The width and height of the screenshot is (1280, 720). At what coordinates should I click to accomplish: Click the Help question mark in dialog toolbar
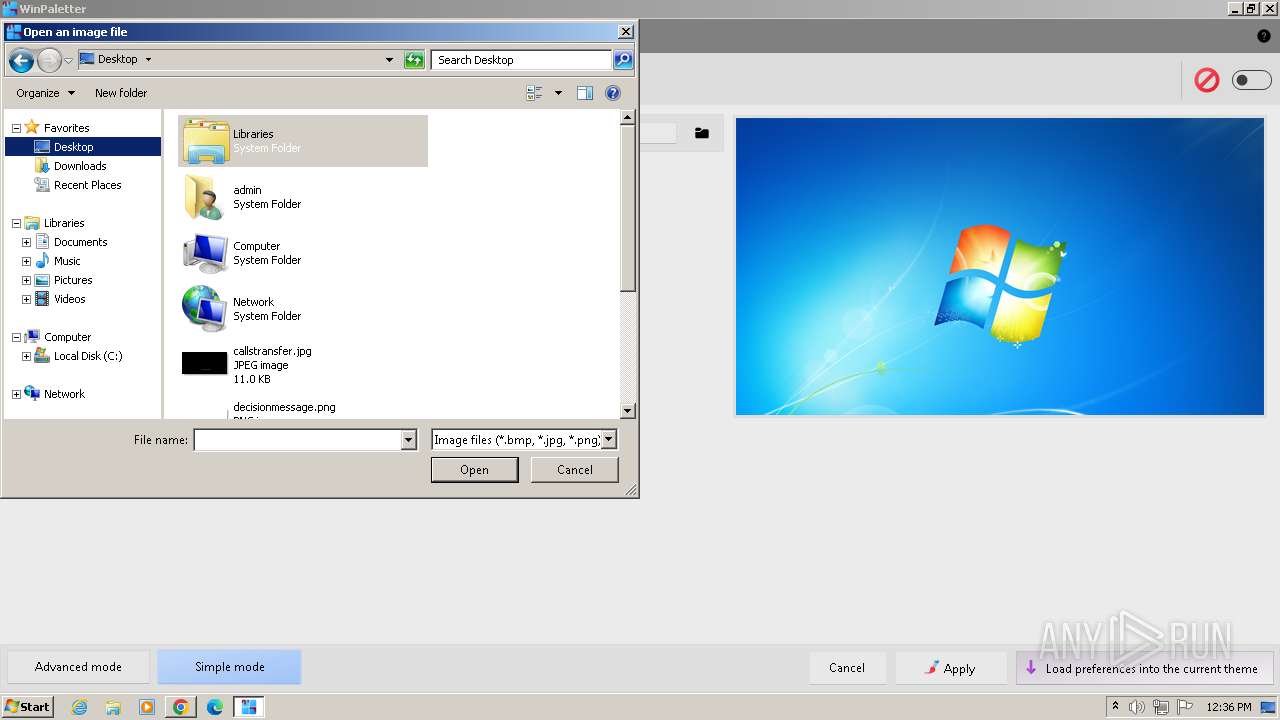pos(613,93)
